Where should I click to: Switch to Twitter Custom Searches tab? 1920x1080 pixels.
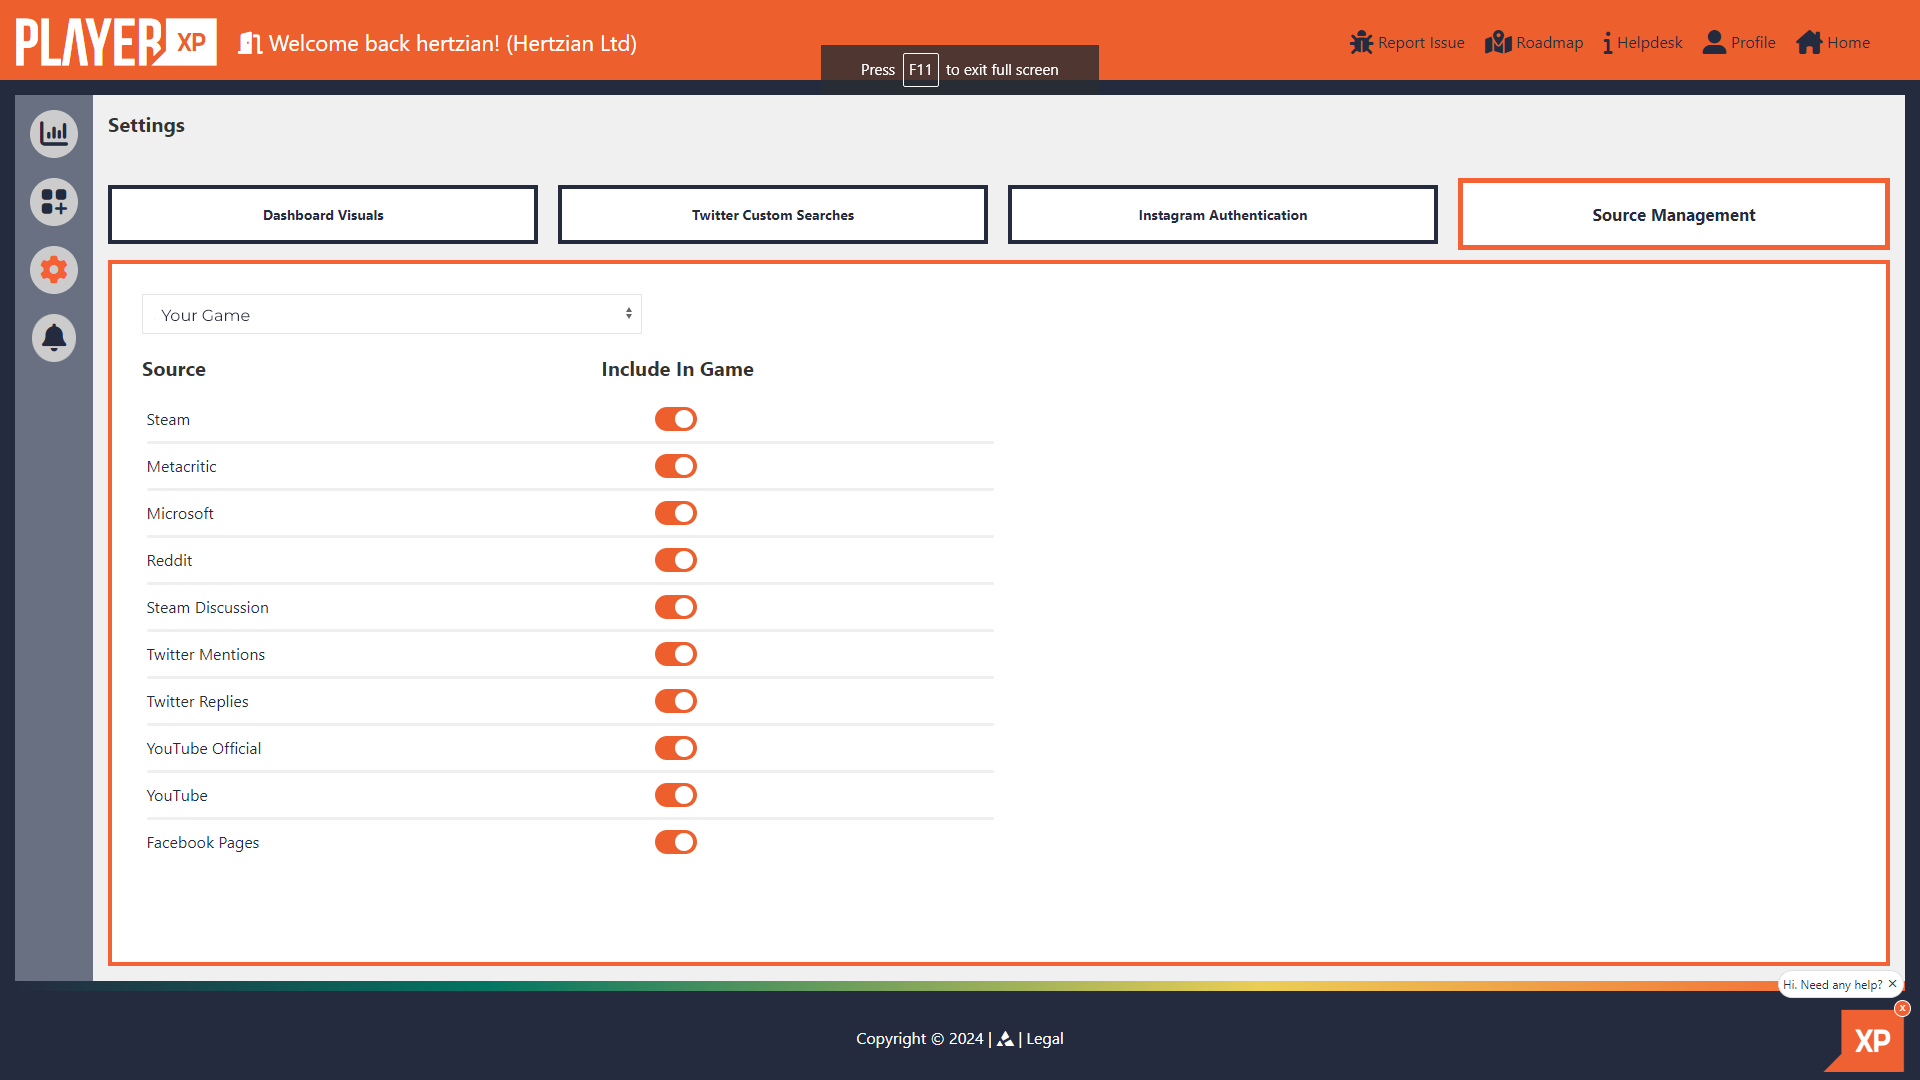click(773, 214)
